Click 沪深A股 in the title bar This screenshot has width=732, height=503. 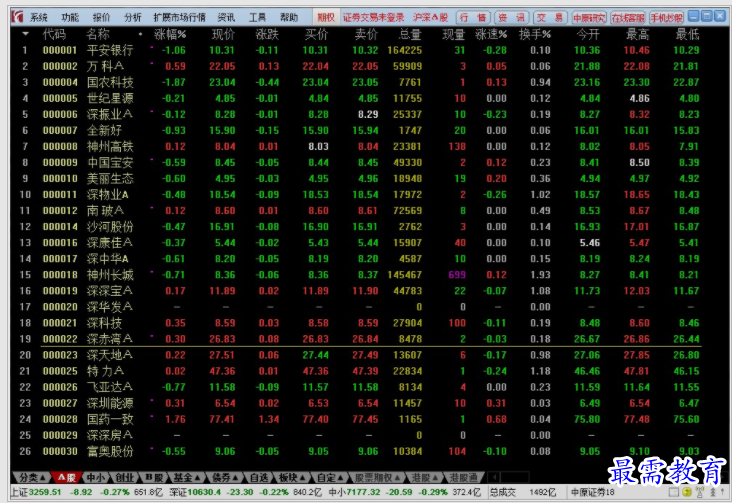[x=430, y=18]
